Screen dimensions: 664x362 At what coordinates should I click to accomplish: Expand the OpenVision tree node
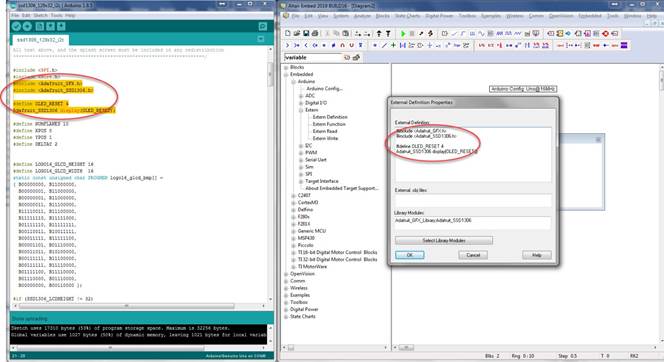coord(286,274)
